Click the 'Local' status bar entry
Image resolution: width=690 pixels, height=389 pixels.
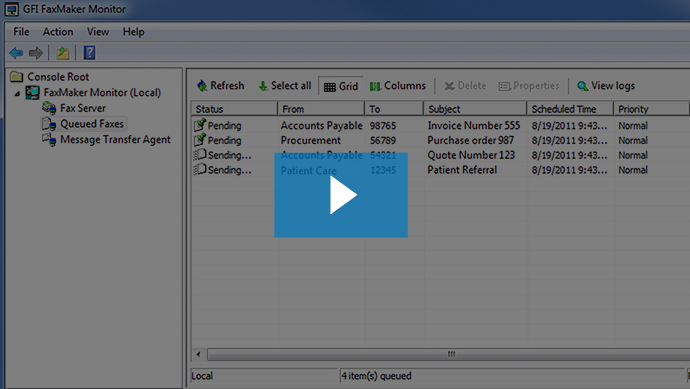[202, 376]
